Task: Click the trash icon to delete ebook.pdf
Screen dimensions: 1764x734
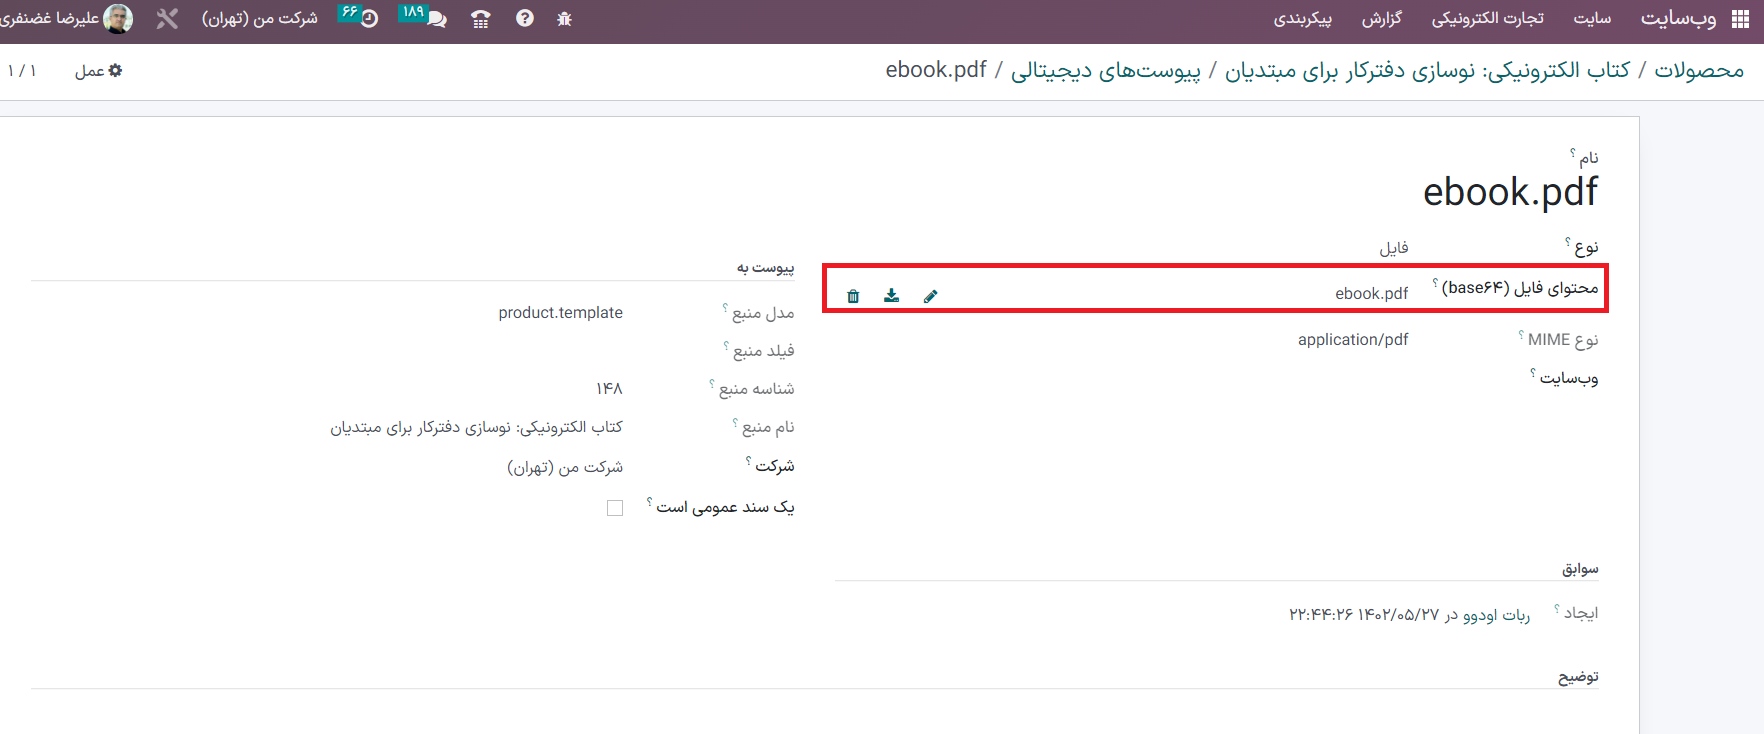Action: coord(853,296)
